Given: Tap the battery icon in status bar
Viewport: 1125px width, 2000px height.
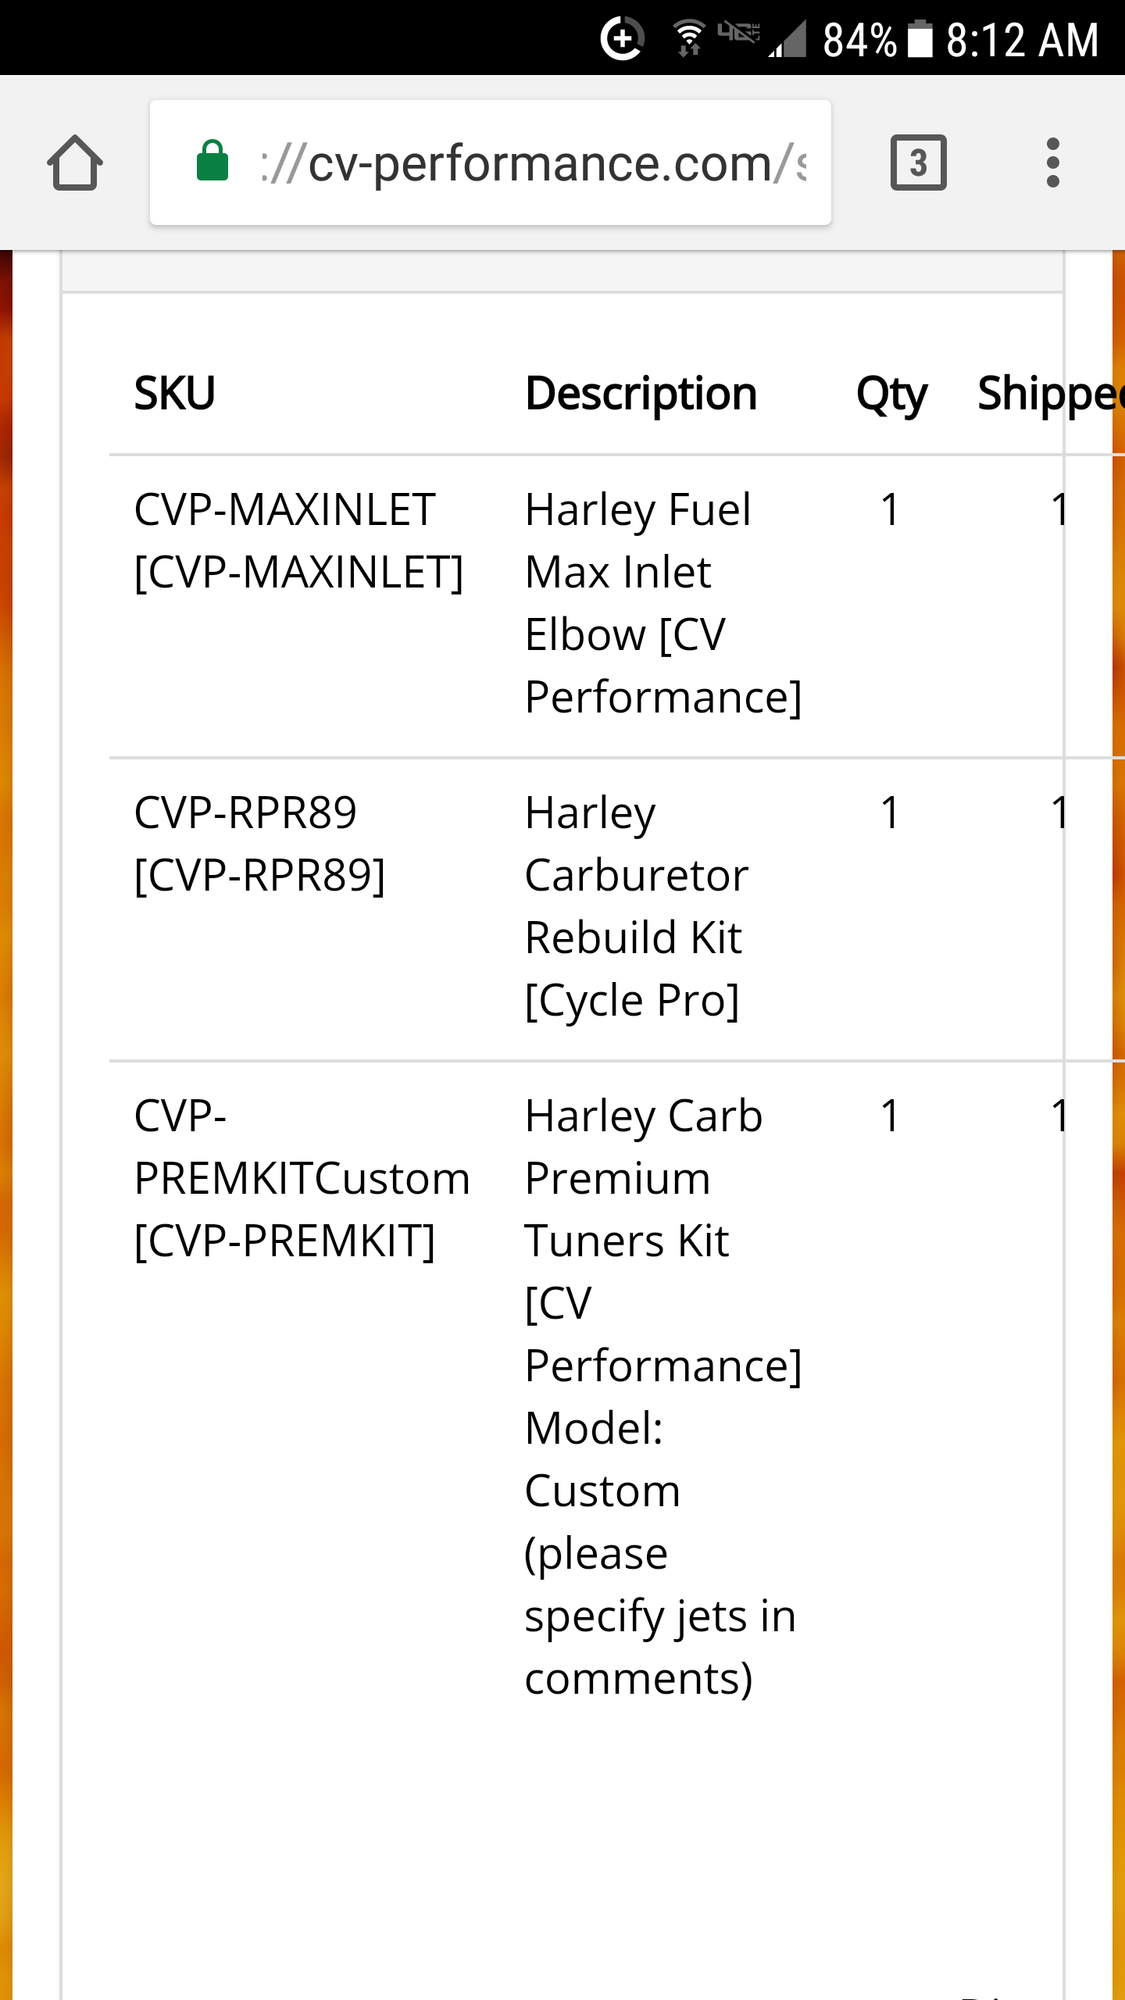Looking at the screenshot, I should (920, 40).
